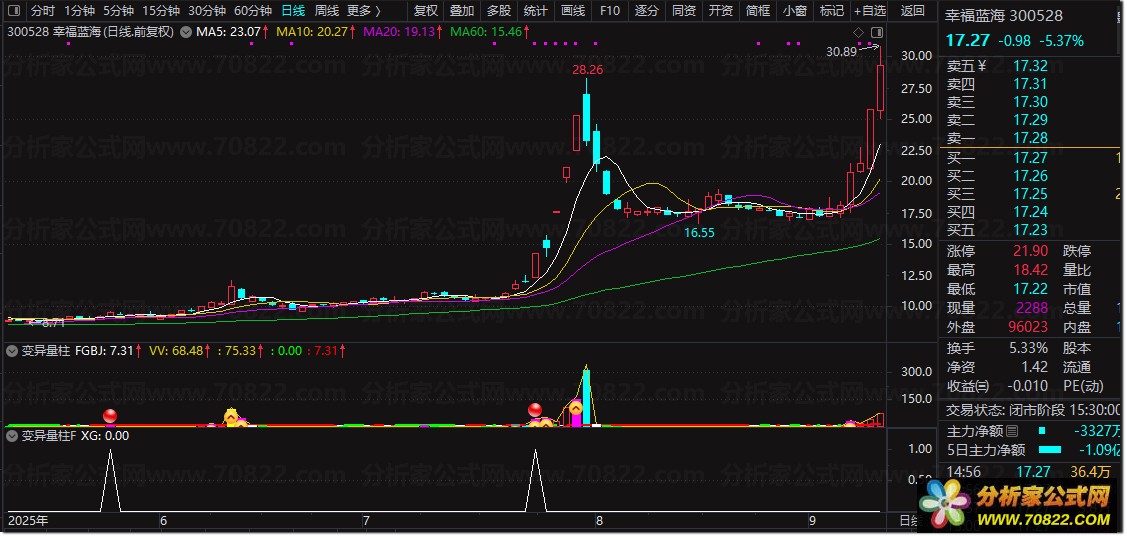Click the 复权 button
Screen dimensions: 1127x536
click(426, 10)
